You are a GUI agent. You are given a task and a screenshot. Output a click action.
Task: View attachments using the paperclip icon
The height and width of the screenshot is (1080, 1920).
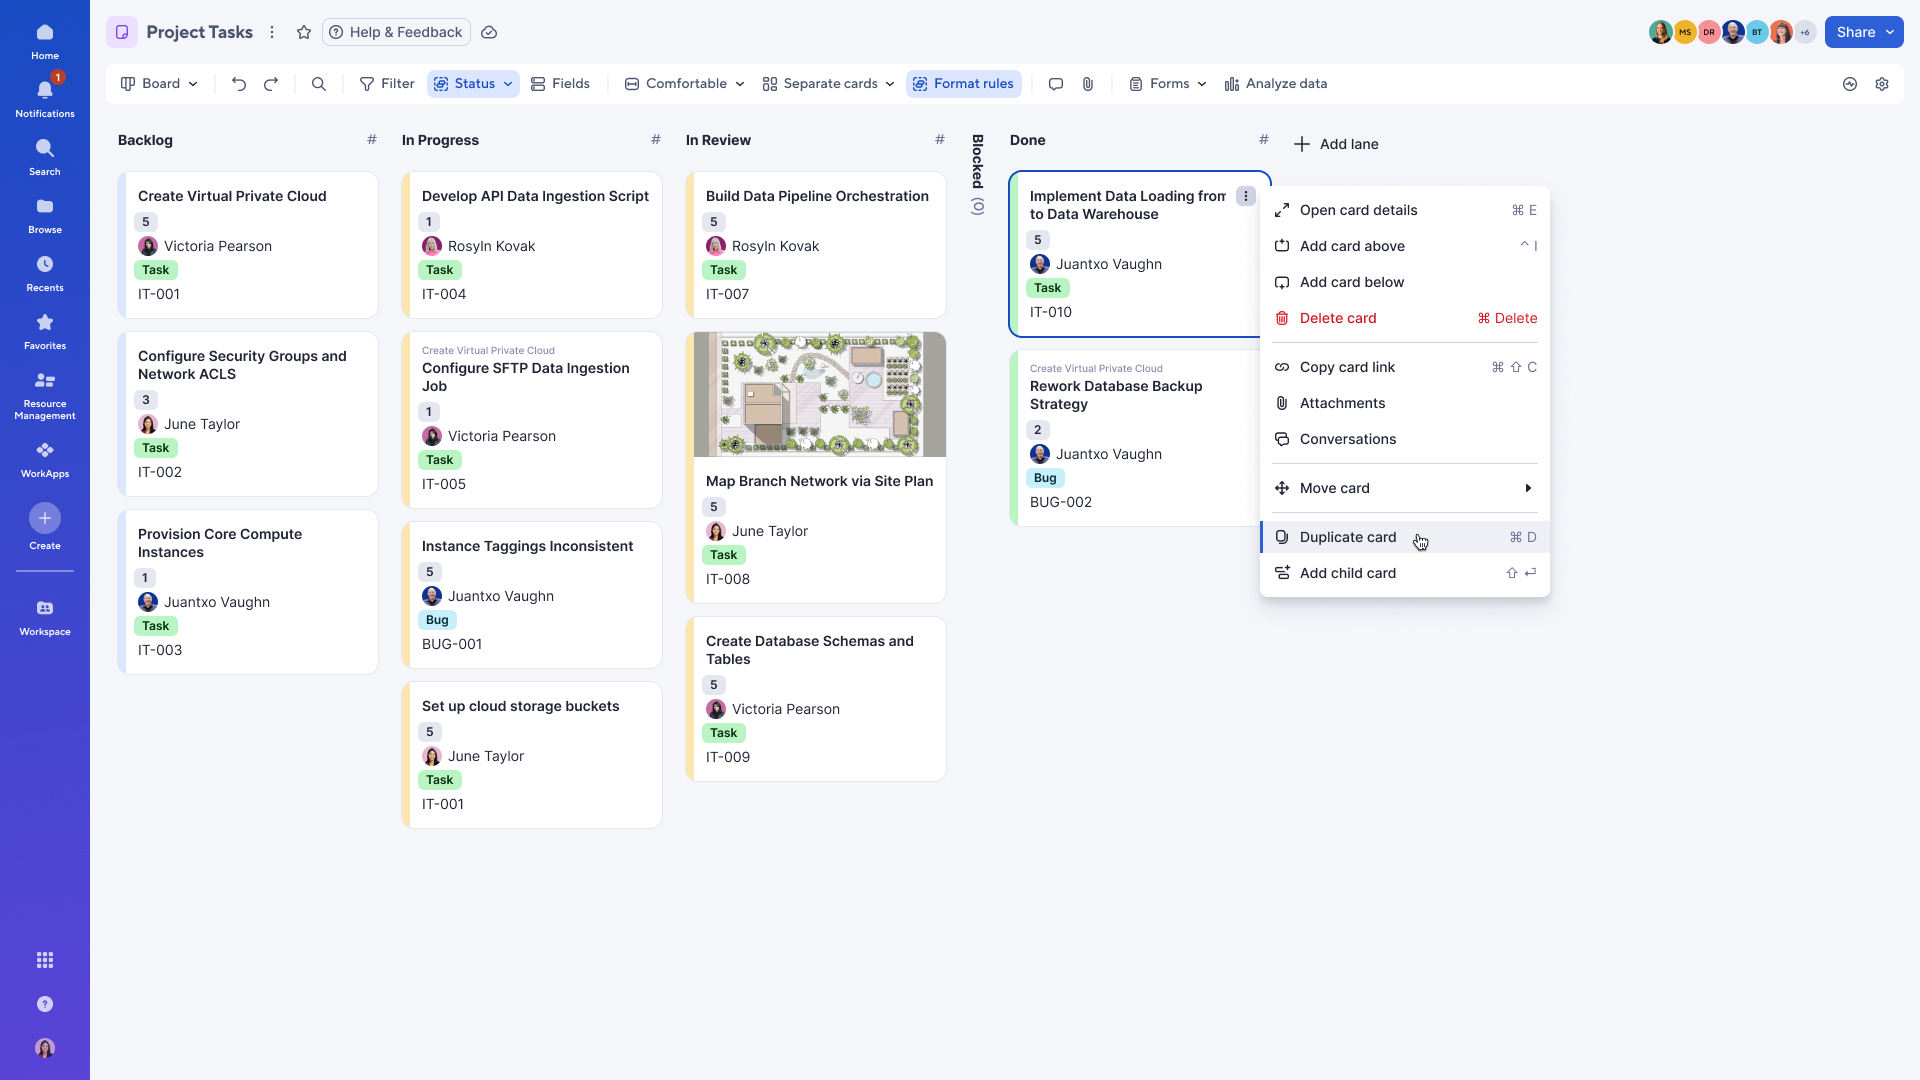pos(1087,84)
